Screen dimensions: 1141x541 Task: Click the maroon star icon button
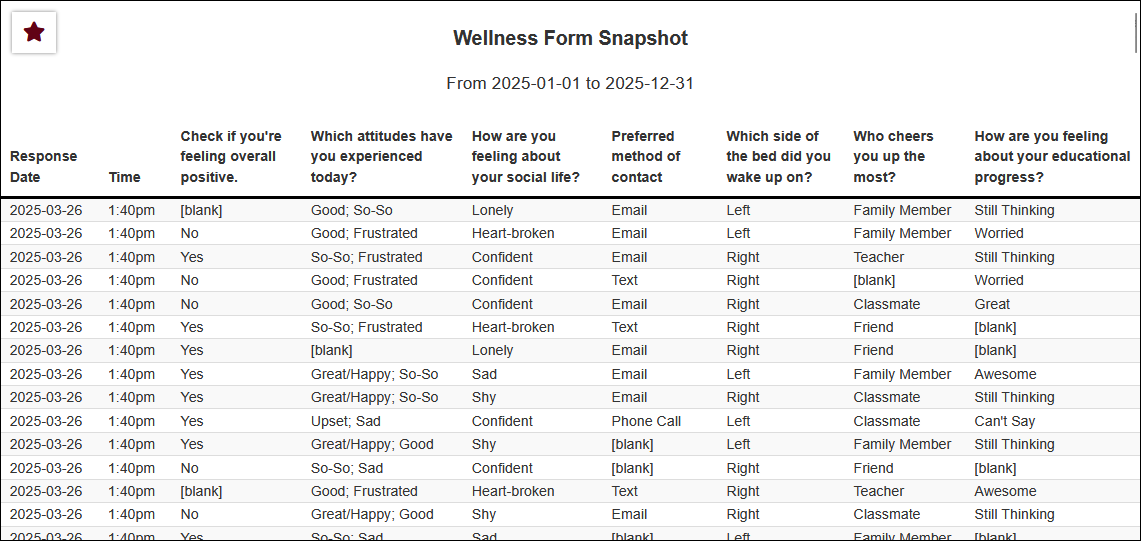(x=34, y=32)
